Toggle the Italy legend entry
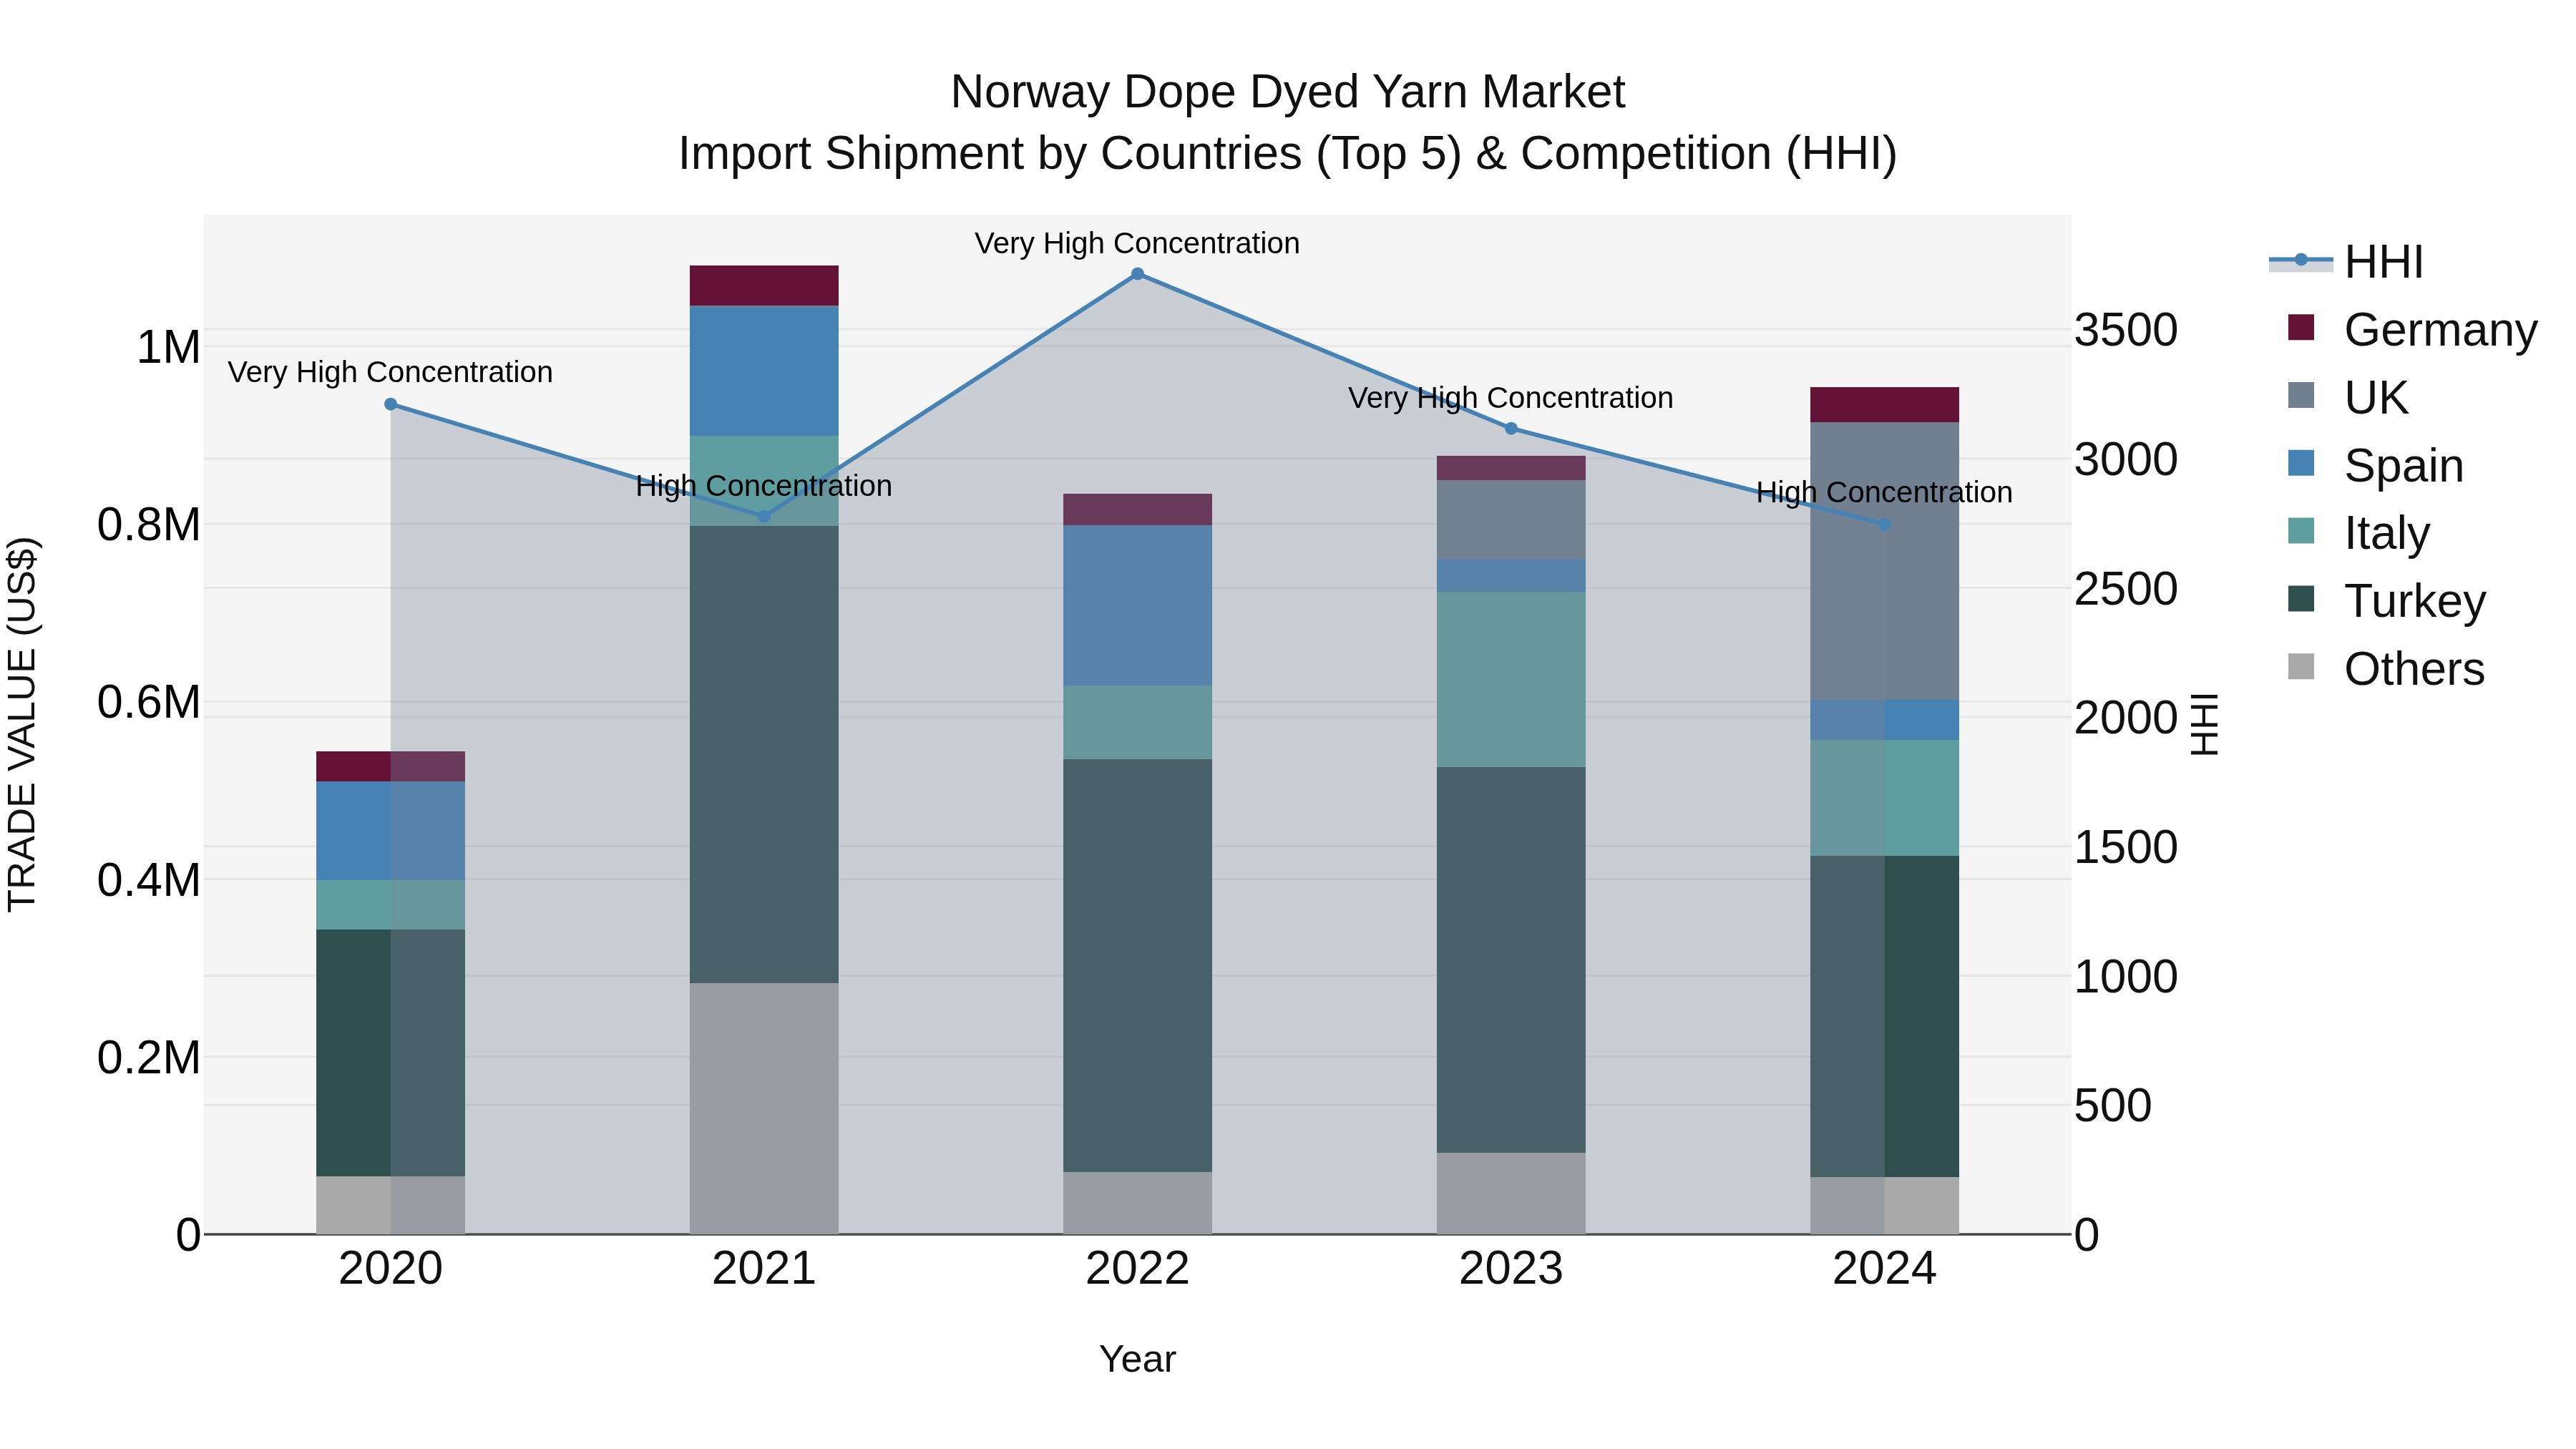The height and width of the screenshot is (1449, 2576). 2358,532
